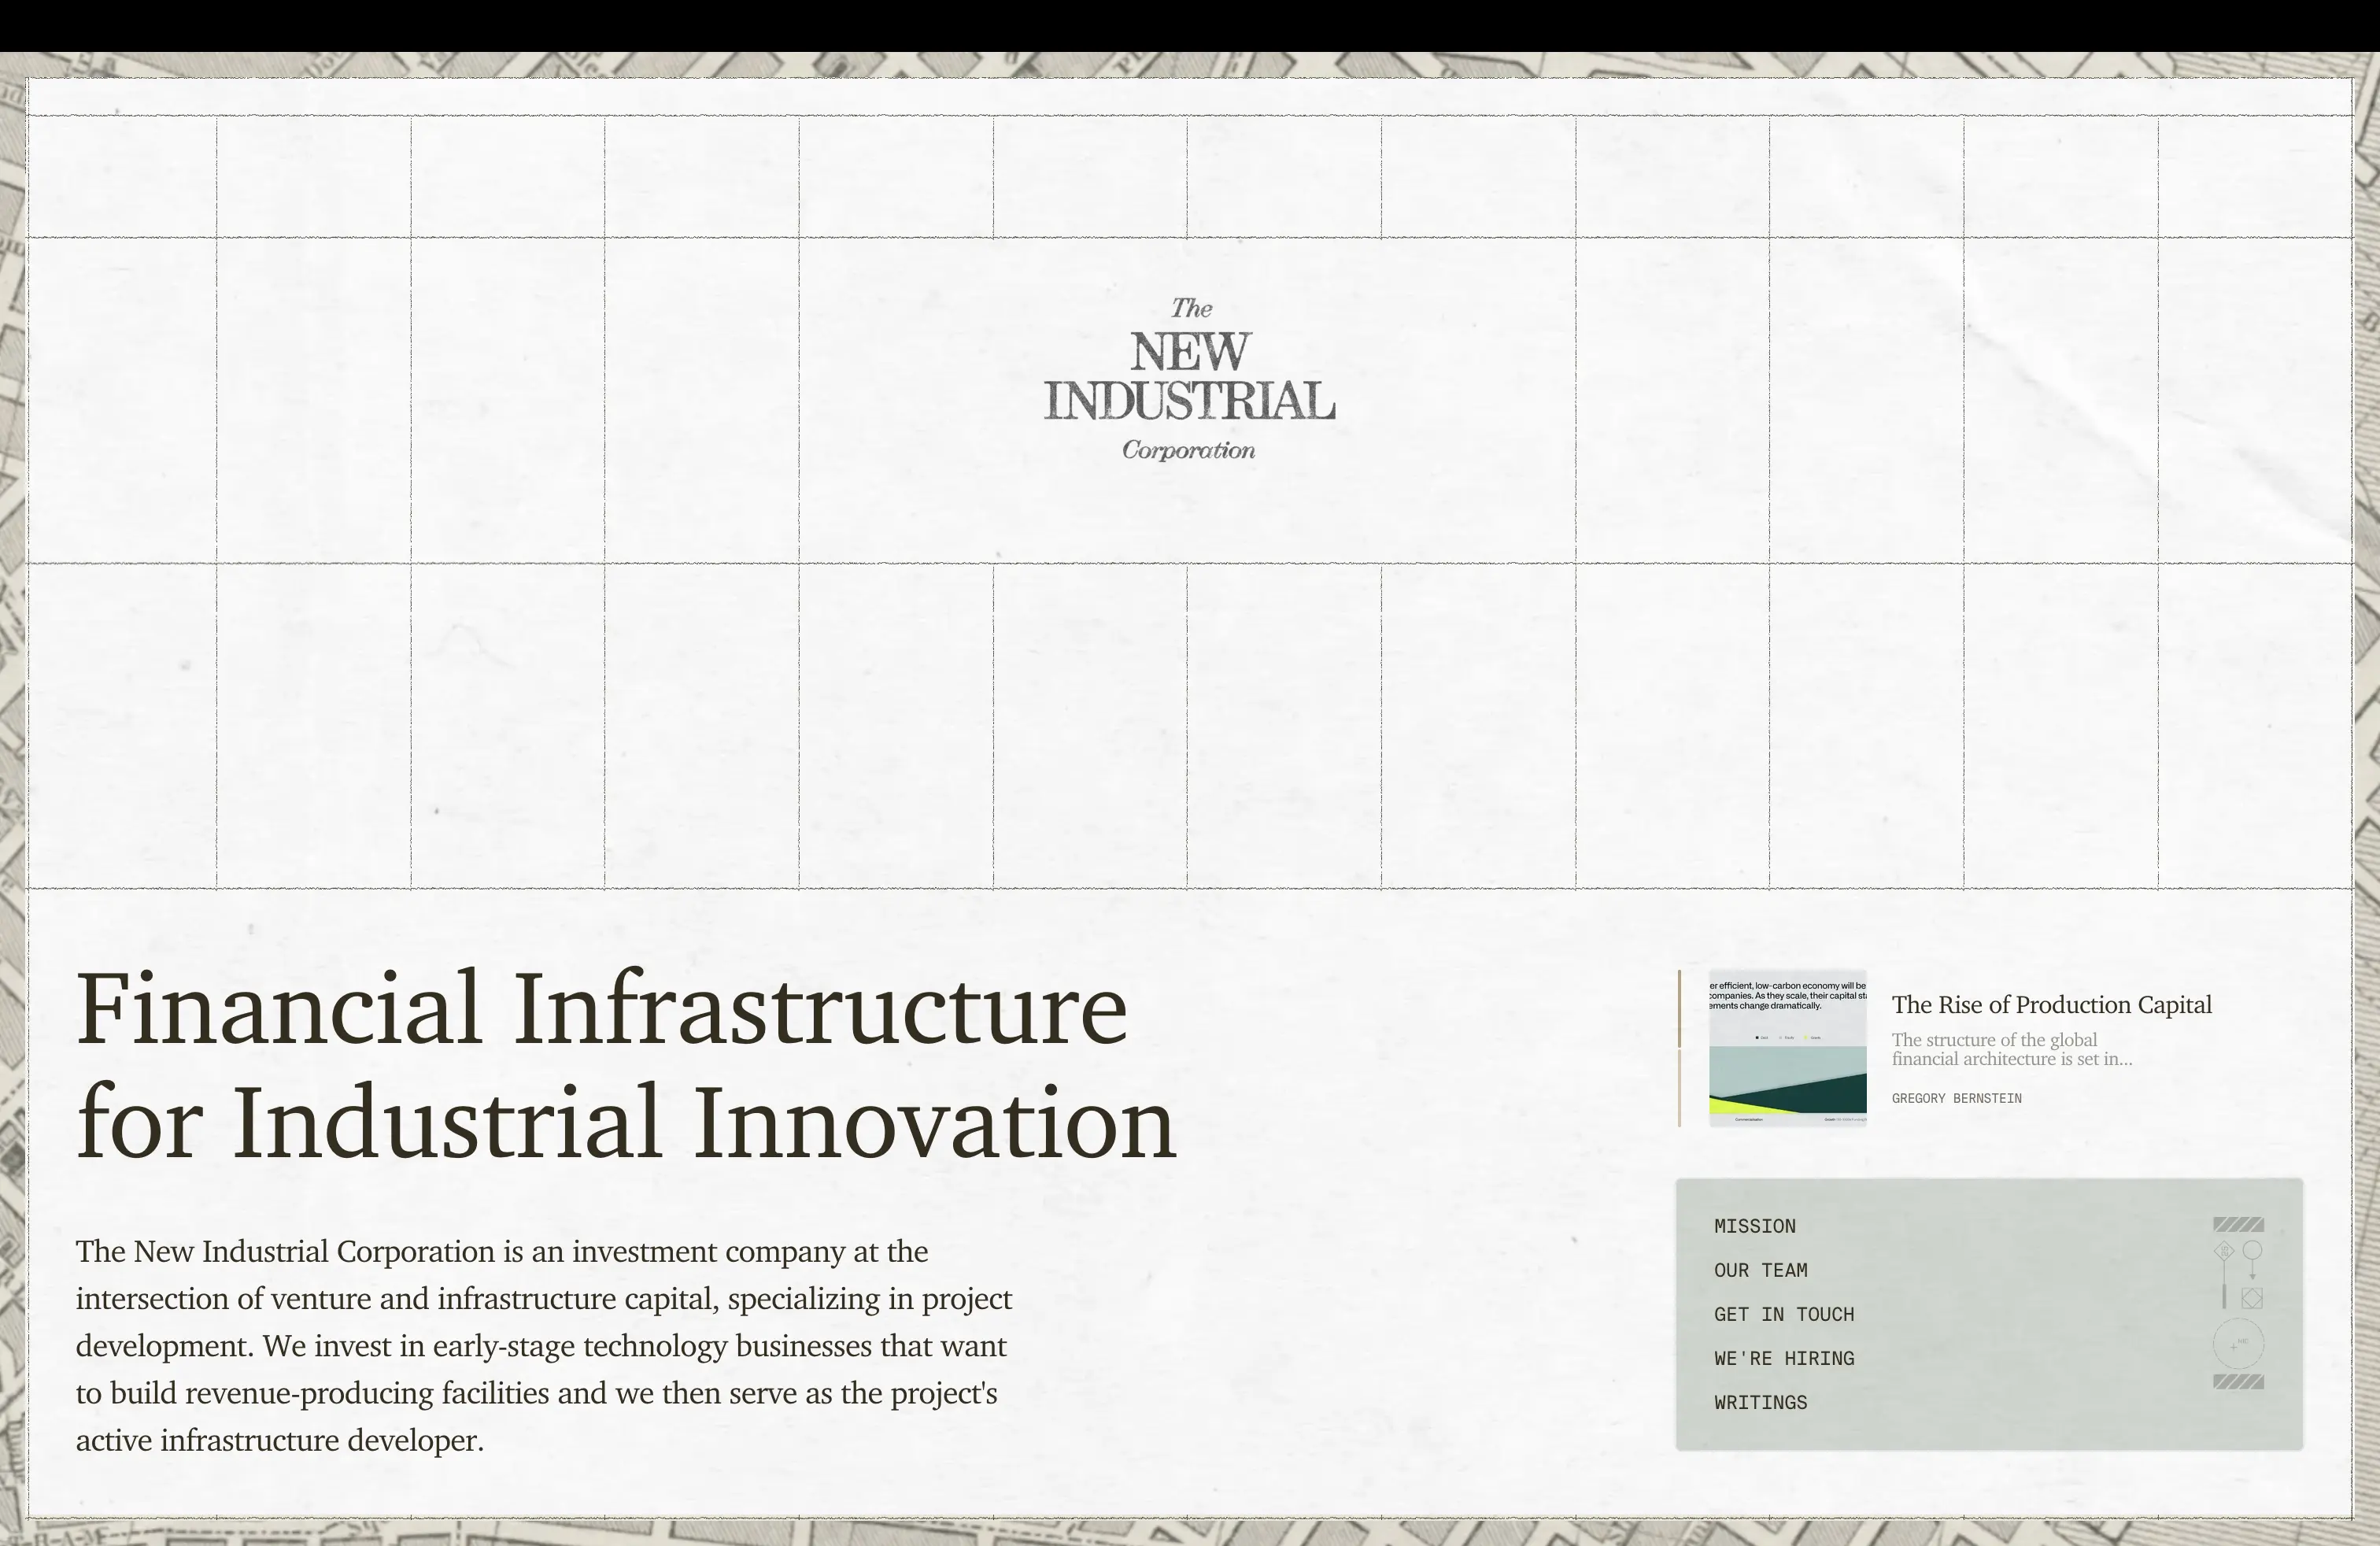Click the diamond '25' survey pin icon

point(2225,1250)
